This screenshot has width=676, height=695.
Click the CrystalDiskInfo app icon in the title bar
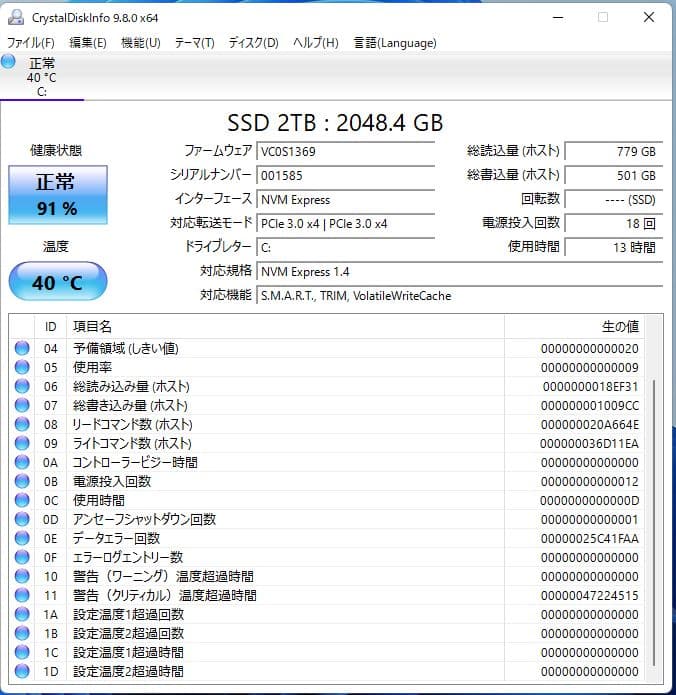click(16, 17)
